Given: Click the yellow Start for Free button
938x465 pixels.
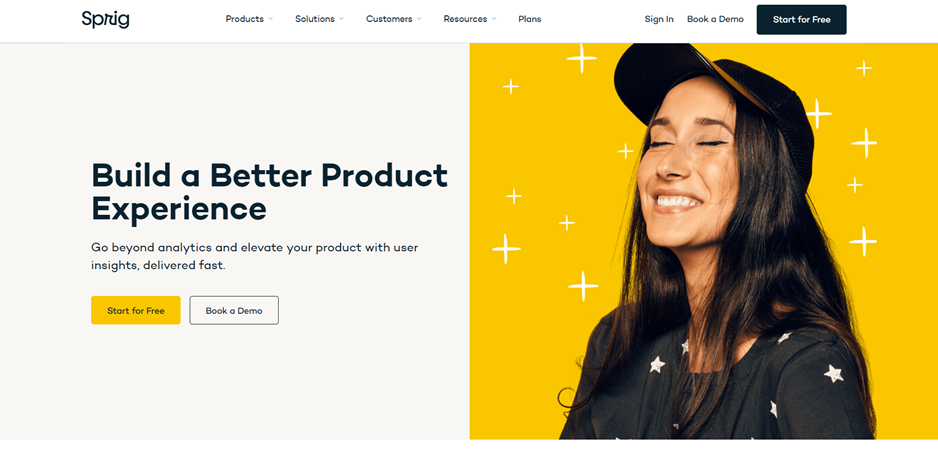Looking at the screenshot, I should pyautogui.click(x=136, y=310).
